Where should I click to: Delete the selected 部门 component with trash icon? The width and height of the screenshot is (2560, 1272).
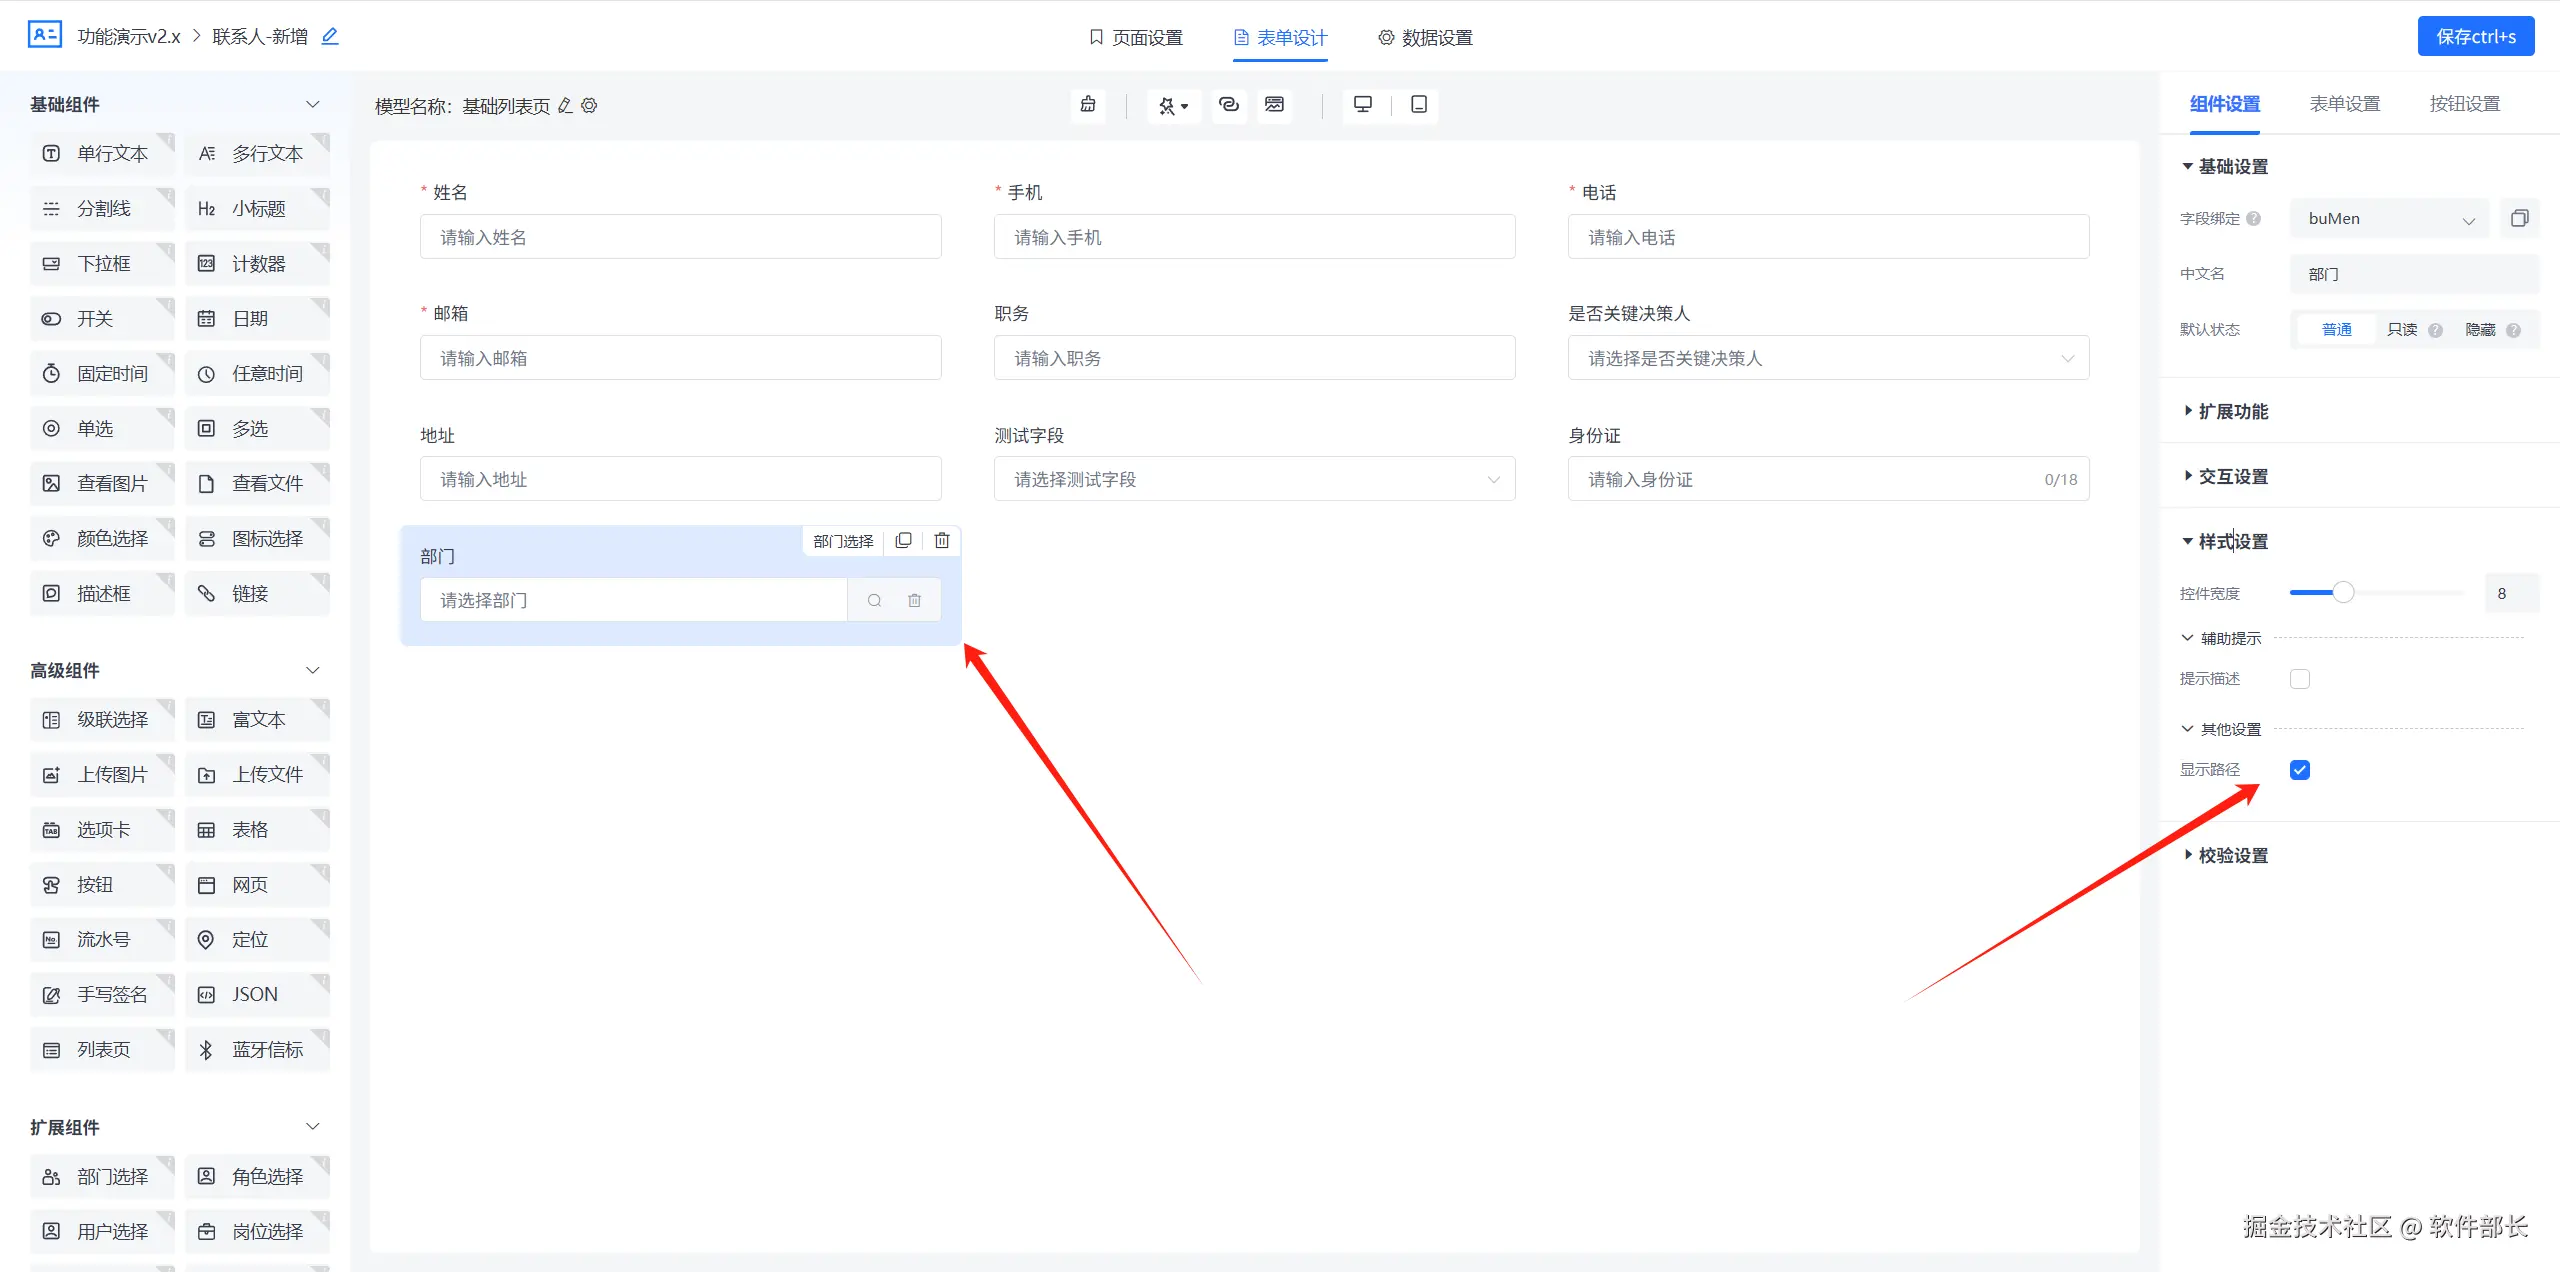click(941, 541)
